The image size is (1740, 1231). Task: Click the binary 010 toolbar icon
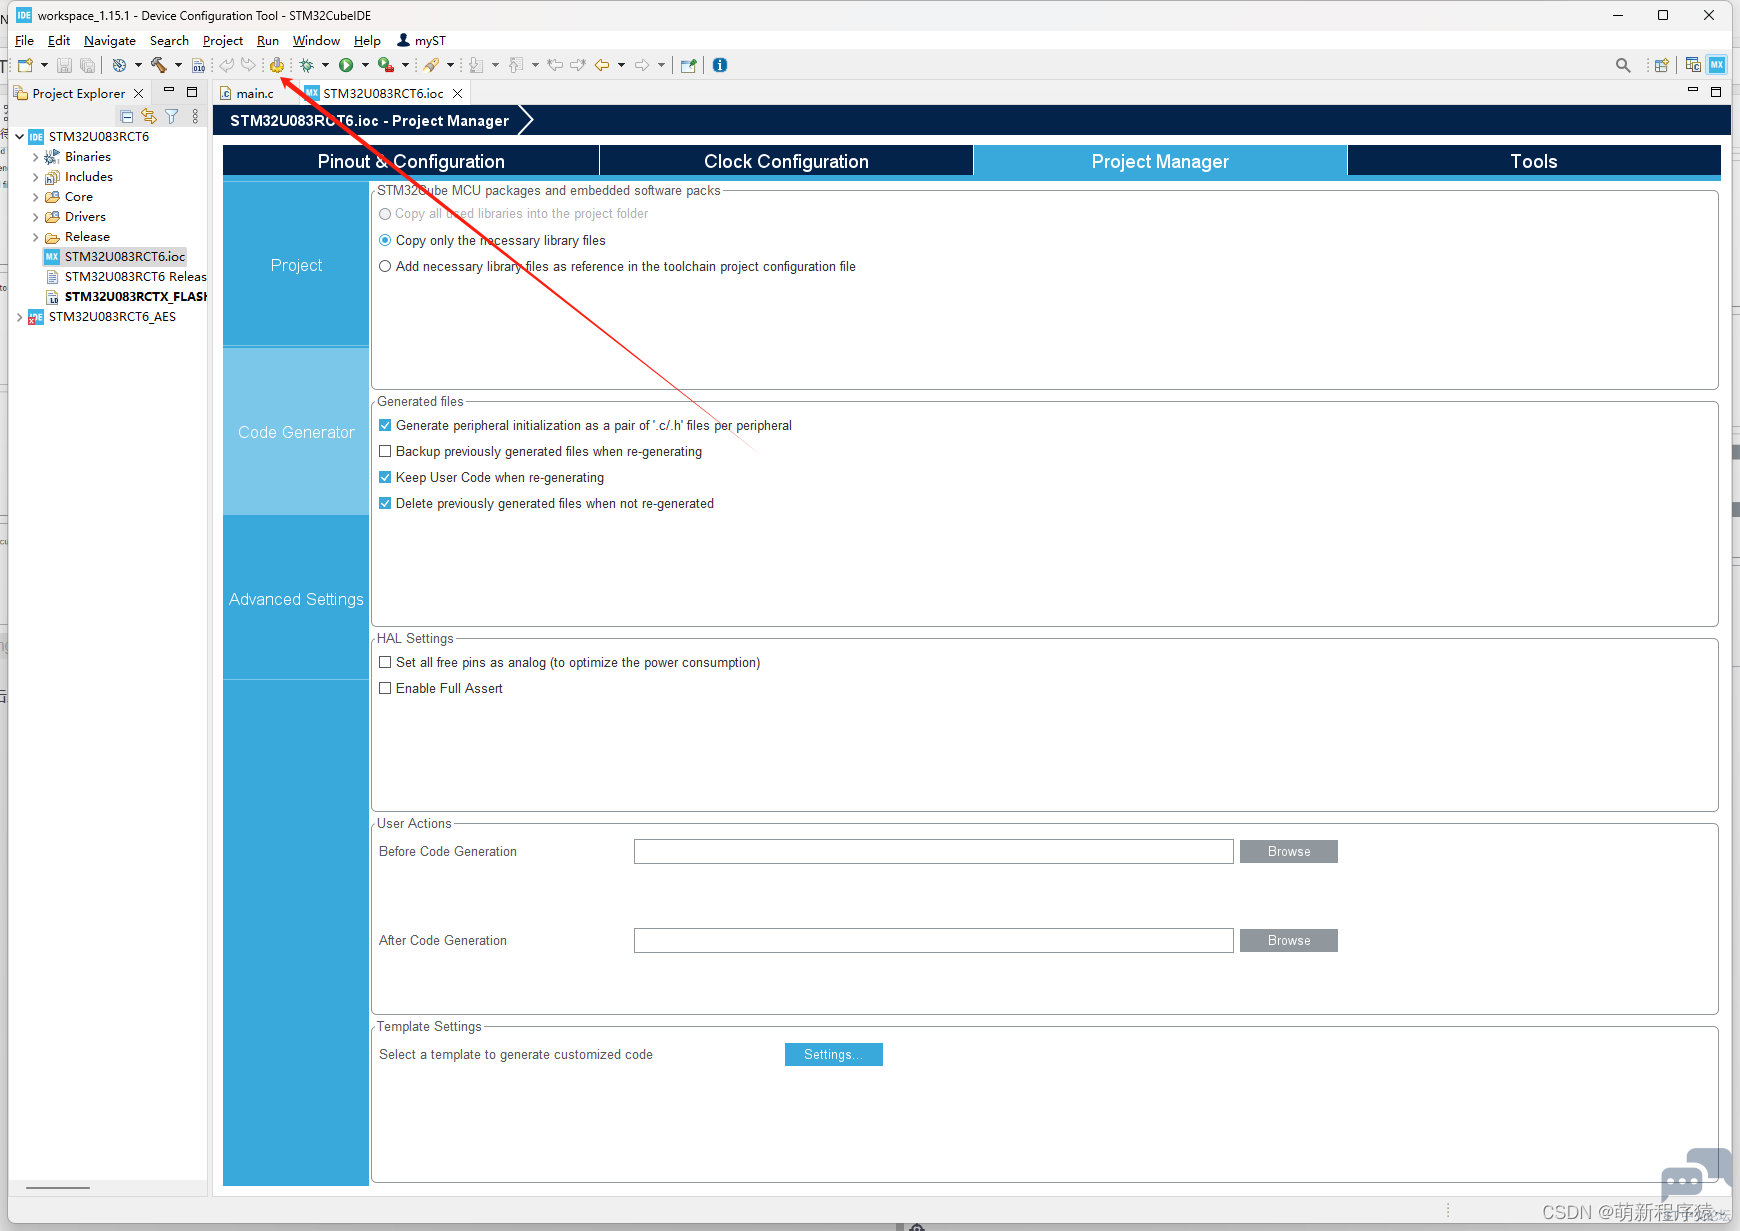pos(198,65)
